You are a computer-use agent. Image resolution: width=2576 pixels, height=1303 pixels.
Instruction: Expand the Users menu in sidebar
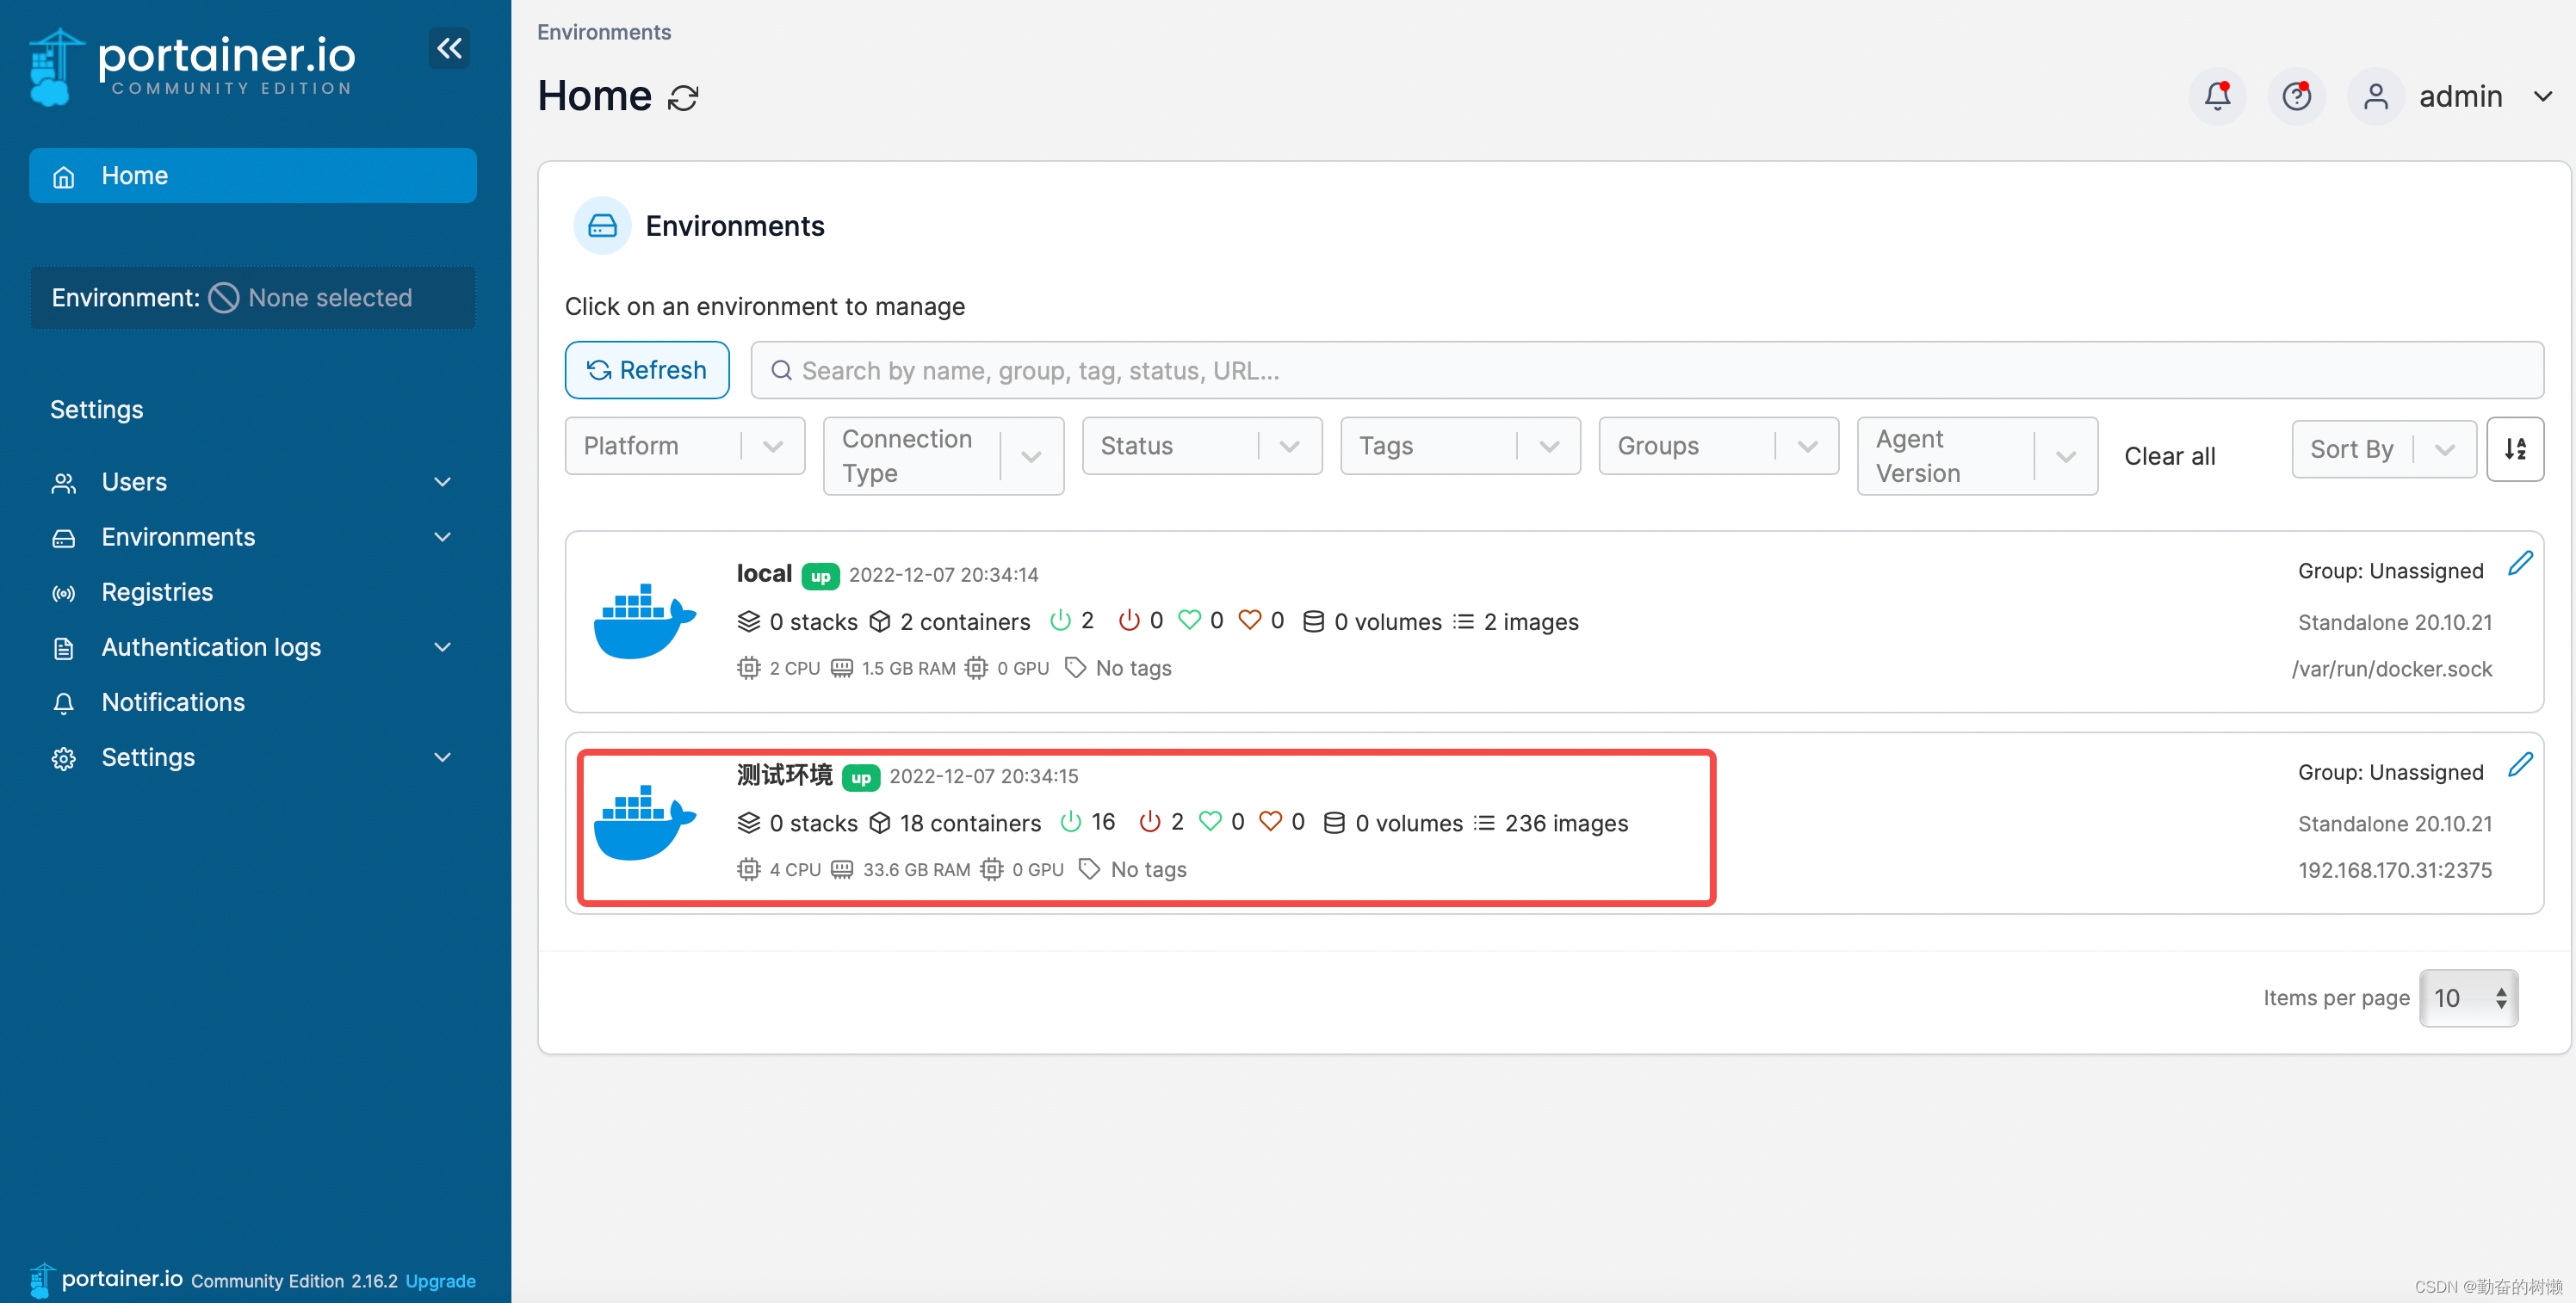(x=252, y=482)
